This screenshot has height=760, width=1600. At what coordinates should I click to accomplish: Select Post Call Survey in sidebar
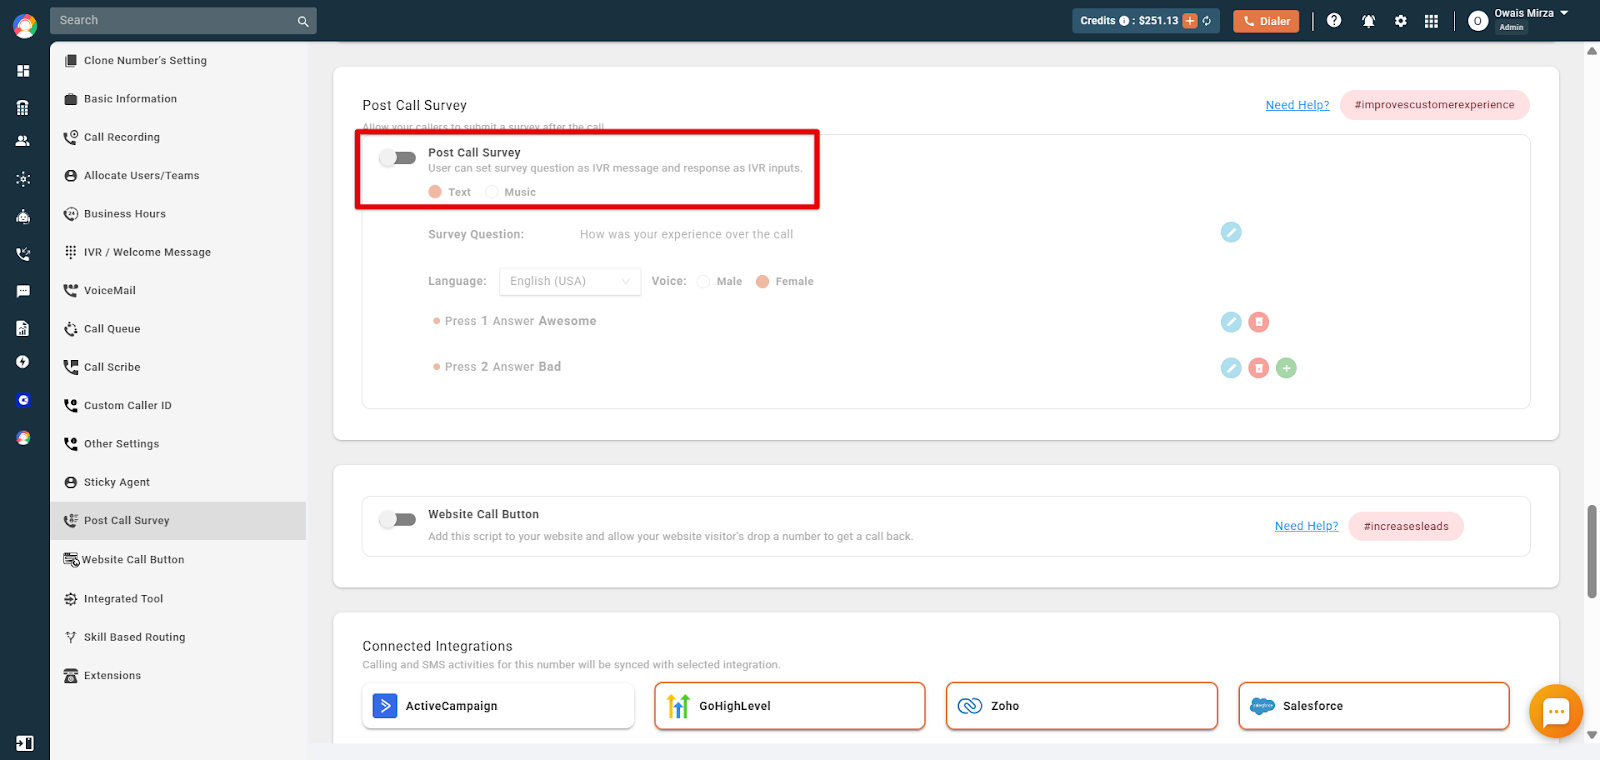pyautogui.click(x=178, y=521)
